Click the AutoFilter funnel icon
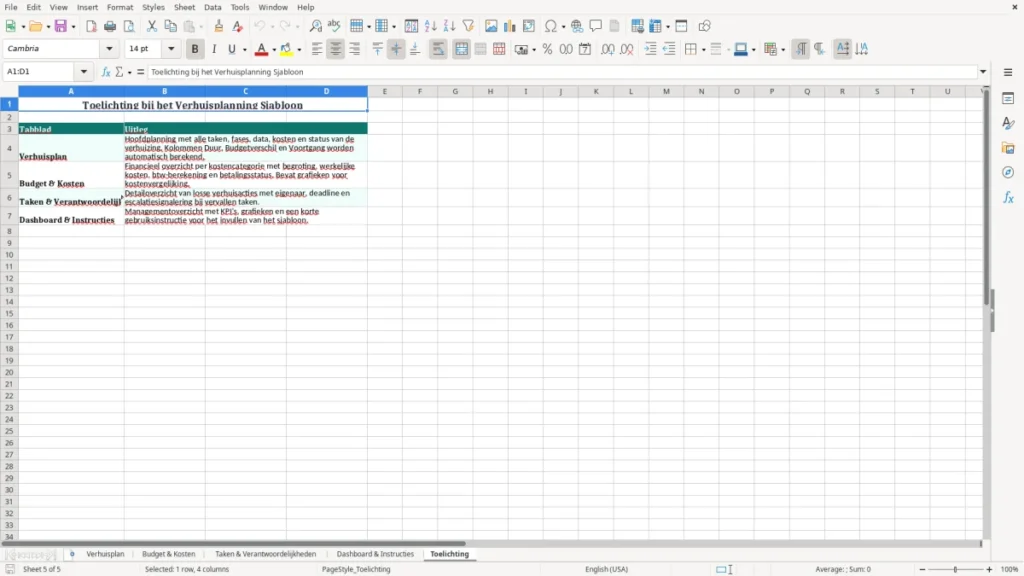 click(x=468, y=26)
